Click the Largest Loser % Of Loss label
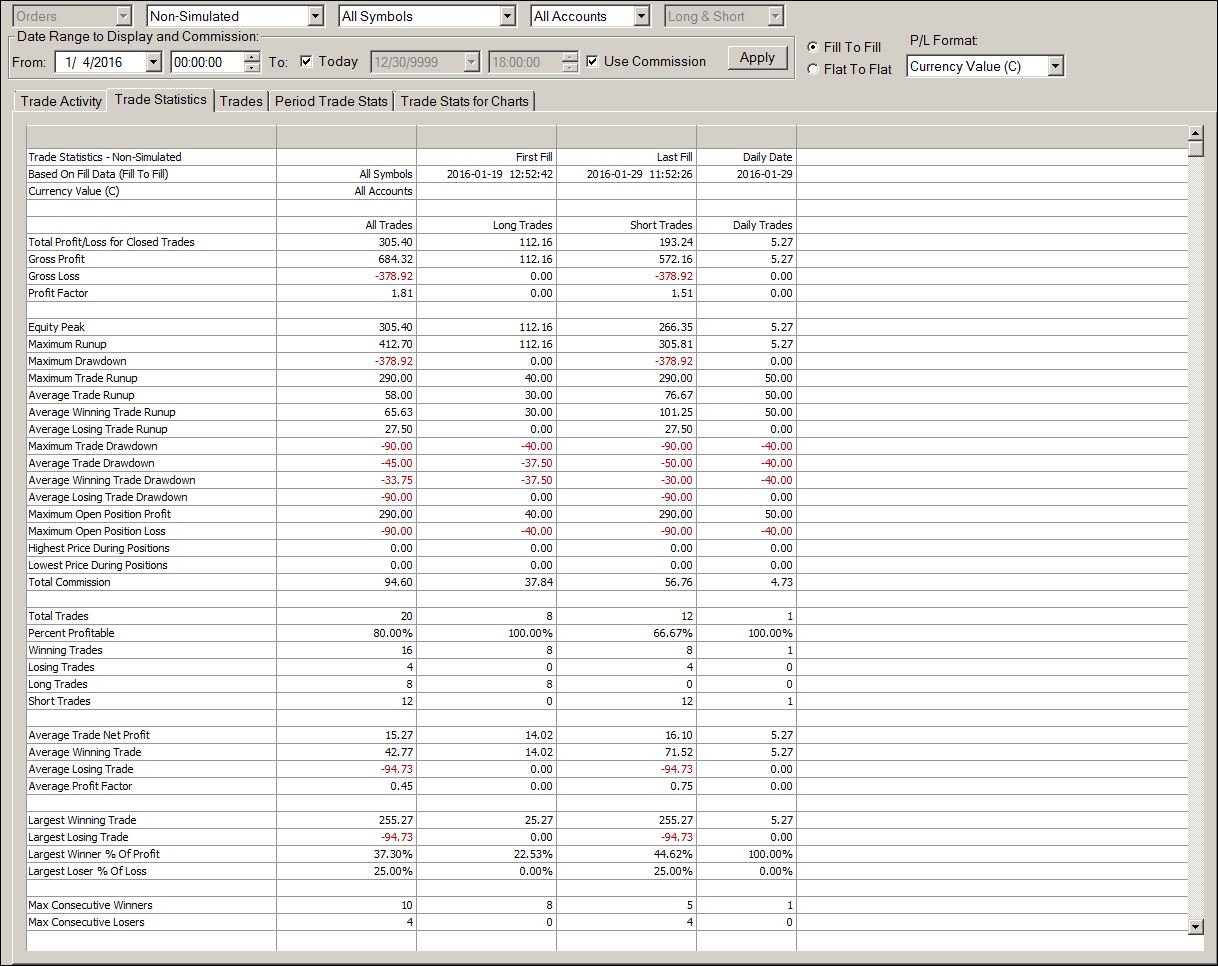 pyautogui.click(x=87, y=871)
